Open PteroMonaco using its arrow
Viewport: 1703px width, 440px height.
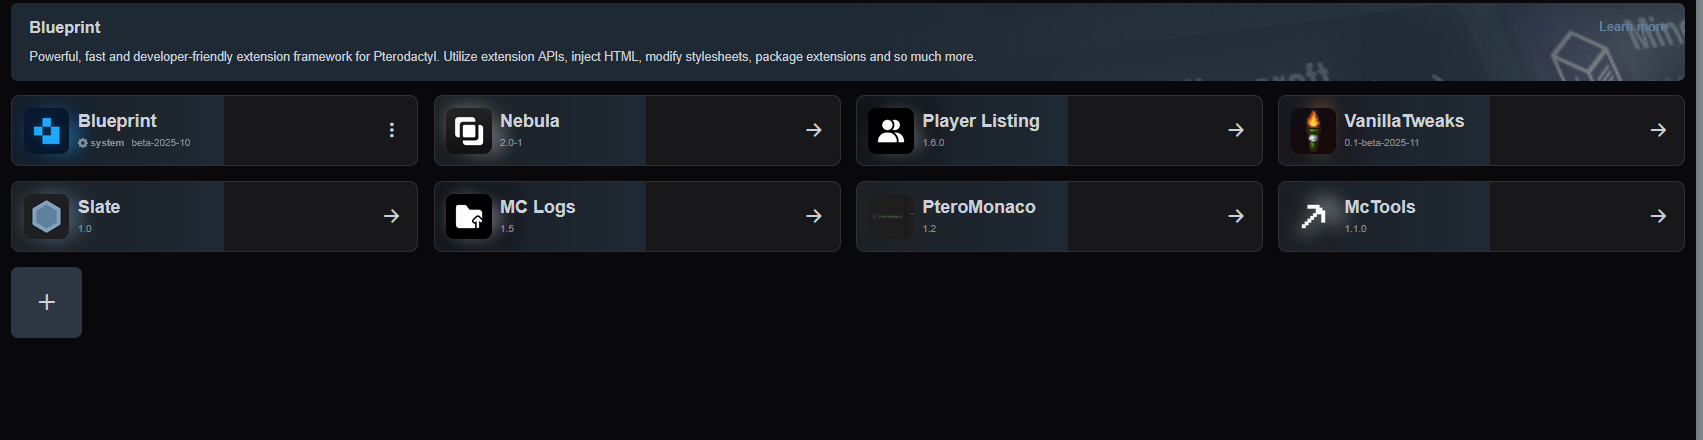tap(1236, 216)
